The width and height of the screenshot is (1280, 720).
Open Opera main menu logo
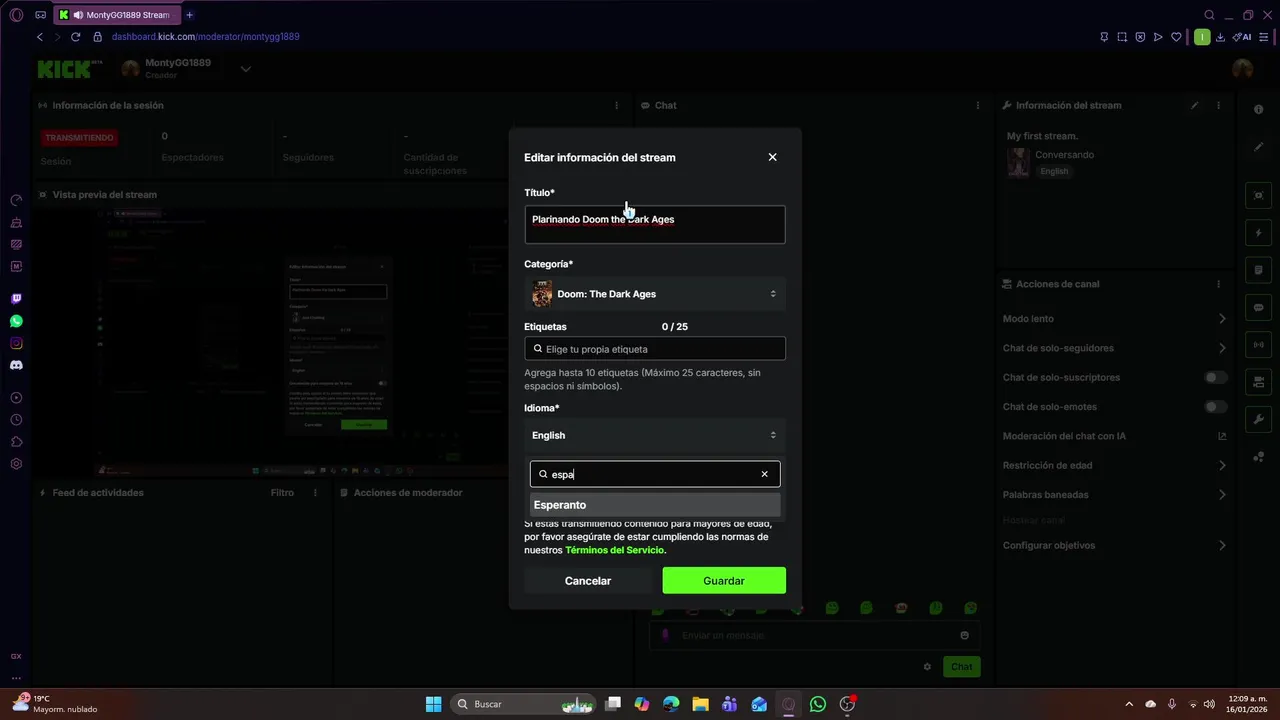click(15, 15)
